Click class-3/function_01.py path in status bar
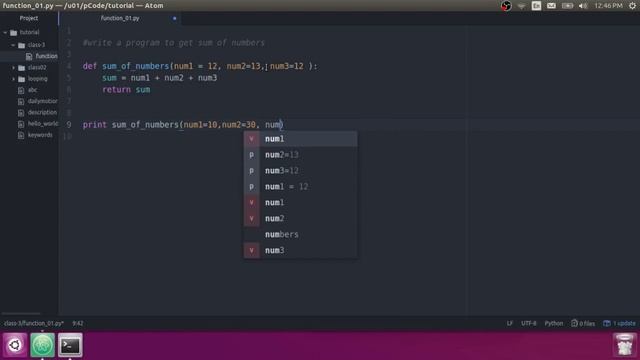640x360 pixels. point(34,323)
